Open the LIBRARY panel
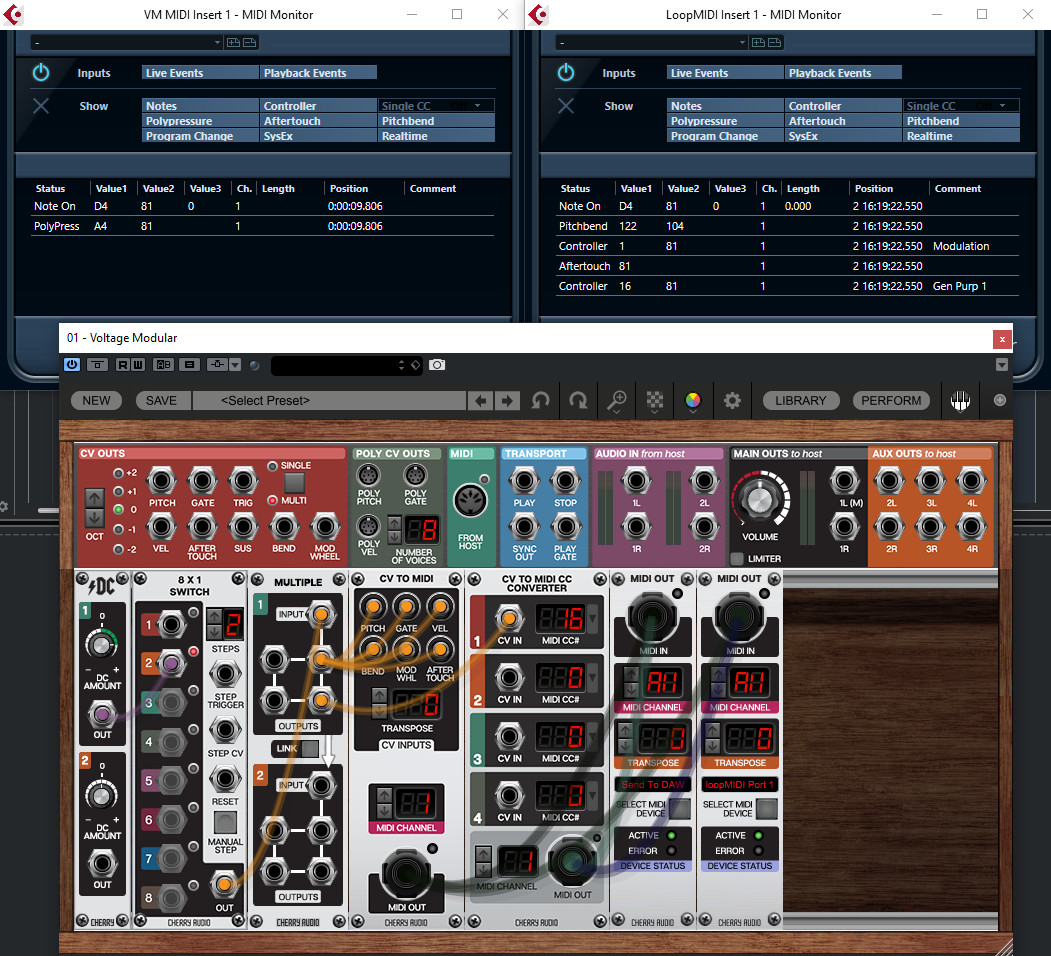The width and height of the screenshot is (1051, 956). 801,401
